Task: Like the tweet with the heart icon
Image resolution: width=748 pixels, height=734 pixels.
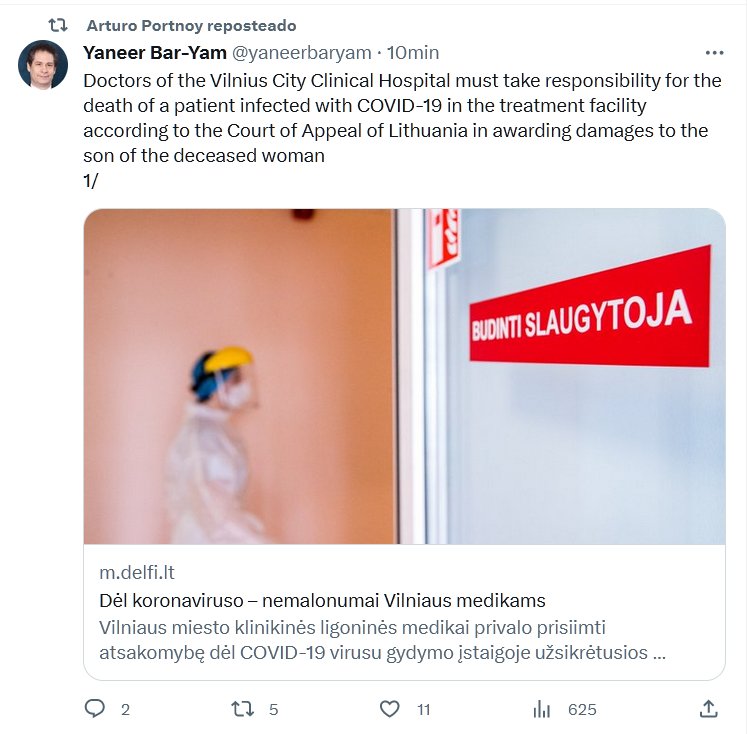Action: tap(389, 709)
